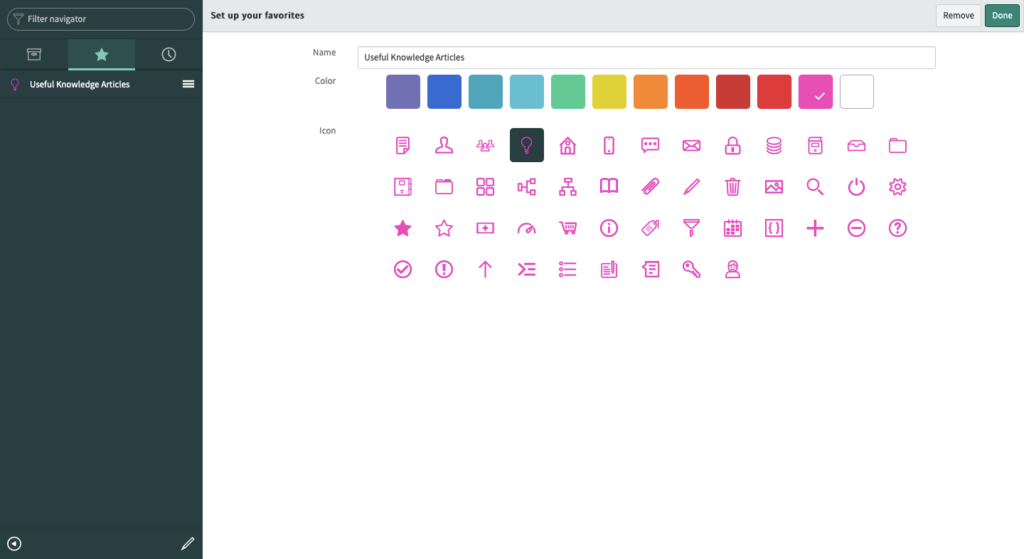Click the edit favorites pencil in sidebar

(187, 543)
